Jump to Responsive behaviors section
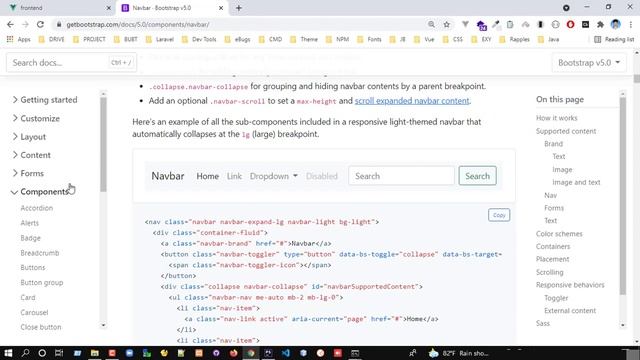This screenshot has height=360, width=640. point(570,285)
